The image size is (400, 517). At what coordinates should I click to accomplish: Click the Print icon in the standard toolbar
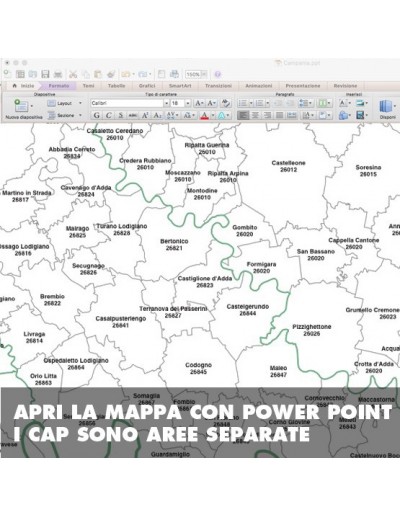click(58, 74)
